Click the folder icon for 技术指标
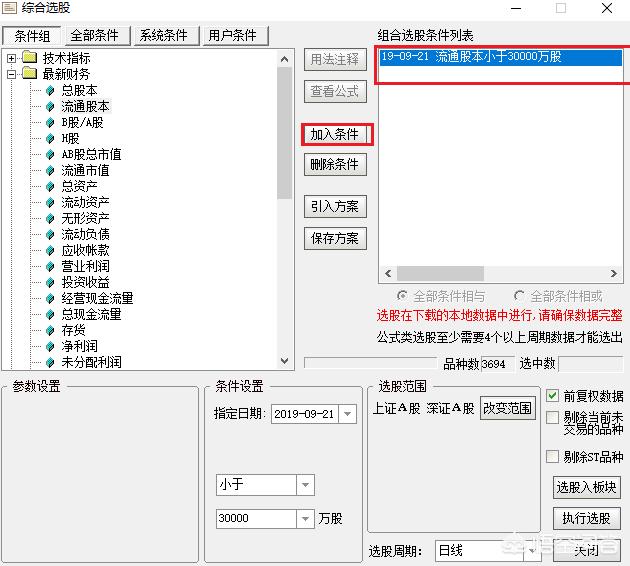 [x=29, y=58]
